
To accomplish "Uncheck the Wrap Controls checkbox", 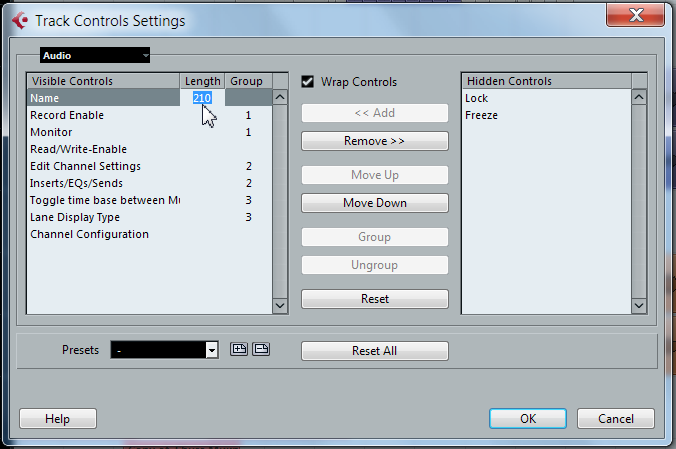I will tap(307, 82).
